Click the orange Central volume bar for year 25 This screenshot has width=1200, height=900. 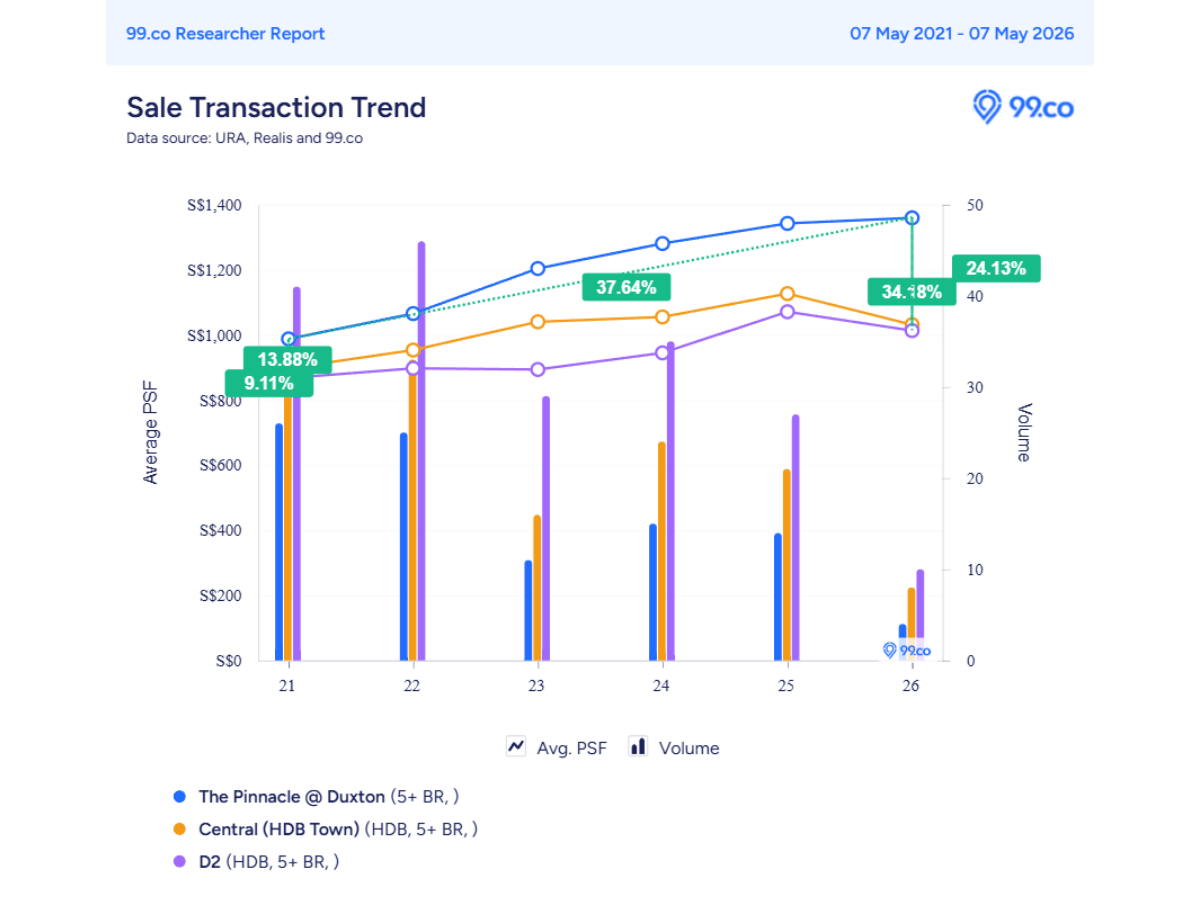click(787, 565)
